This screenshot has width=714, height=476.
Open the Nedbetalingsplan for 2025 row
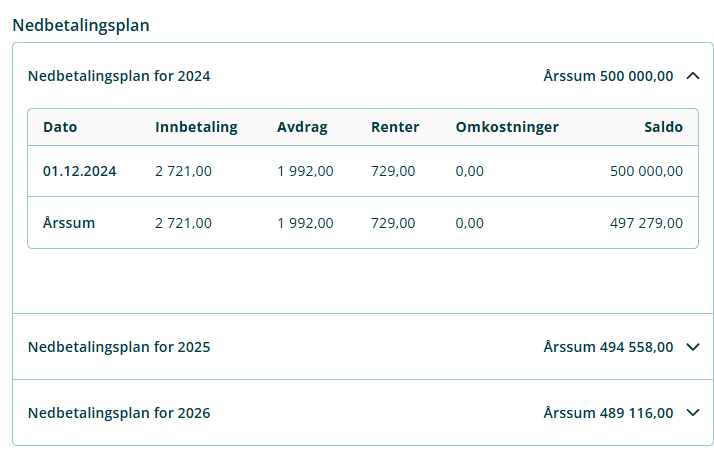[119, 347]
